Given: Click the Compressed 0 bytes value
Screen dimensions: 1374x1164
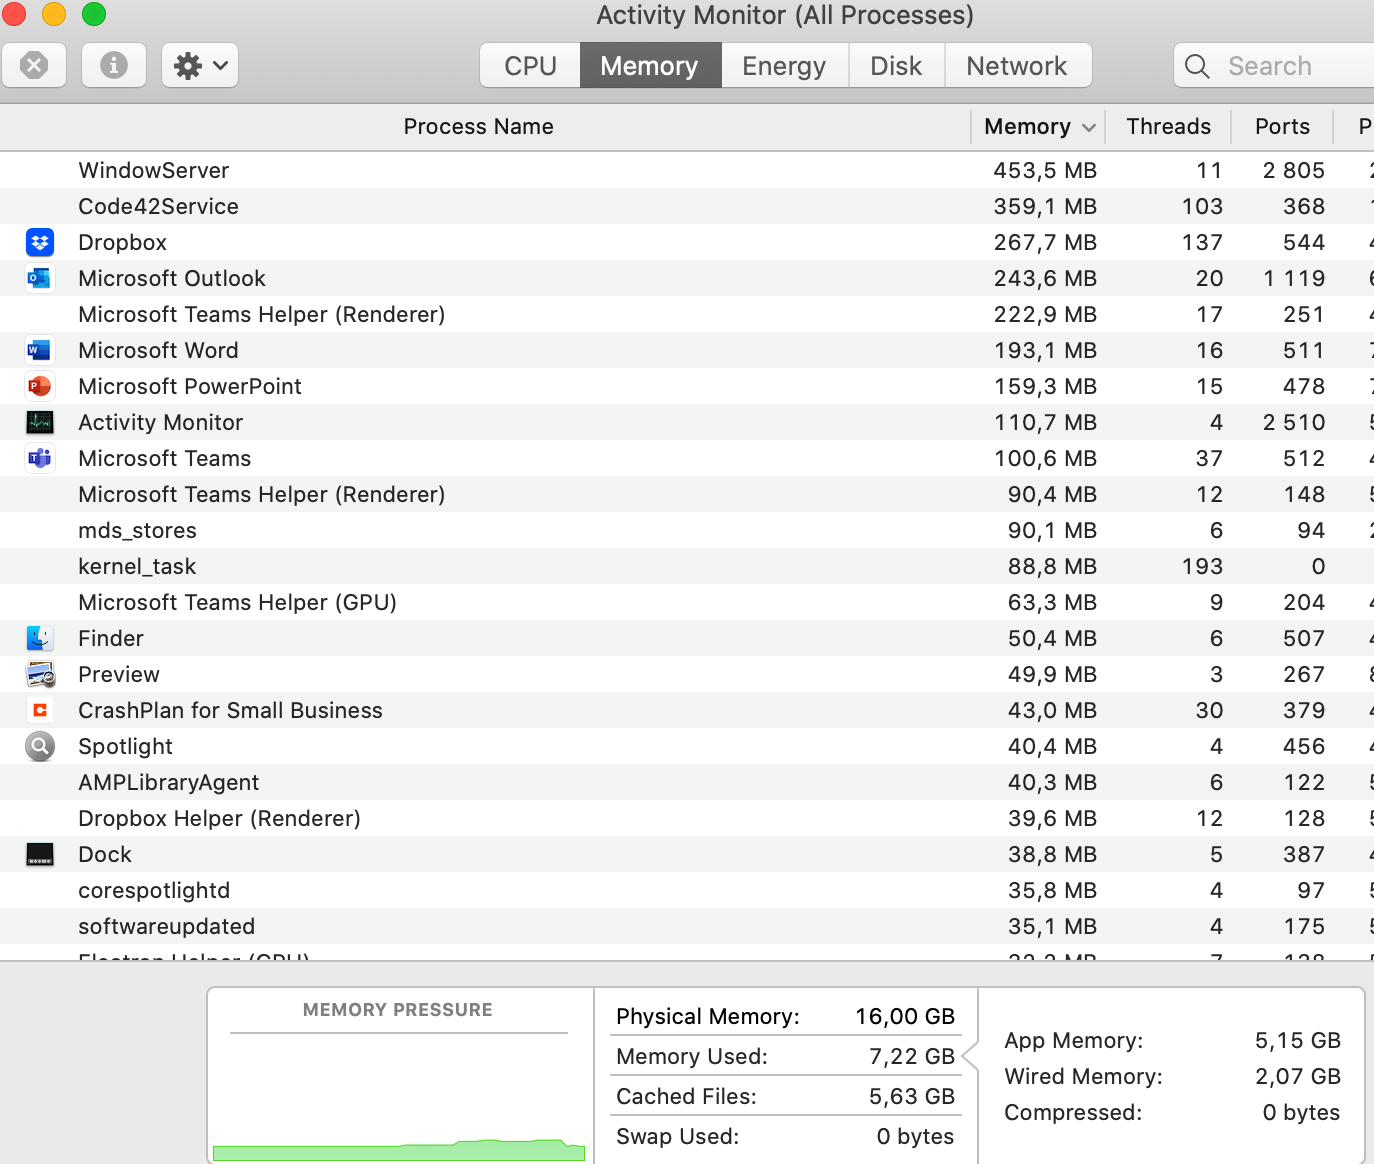Looking at the screenshot, I should 1301,1112.
